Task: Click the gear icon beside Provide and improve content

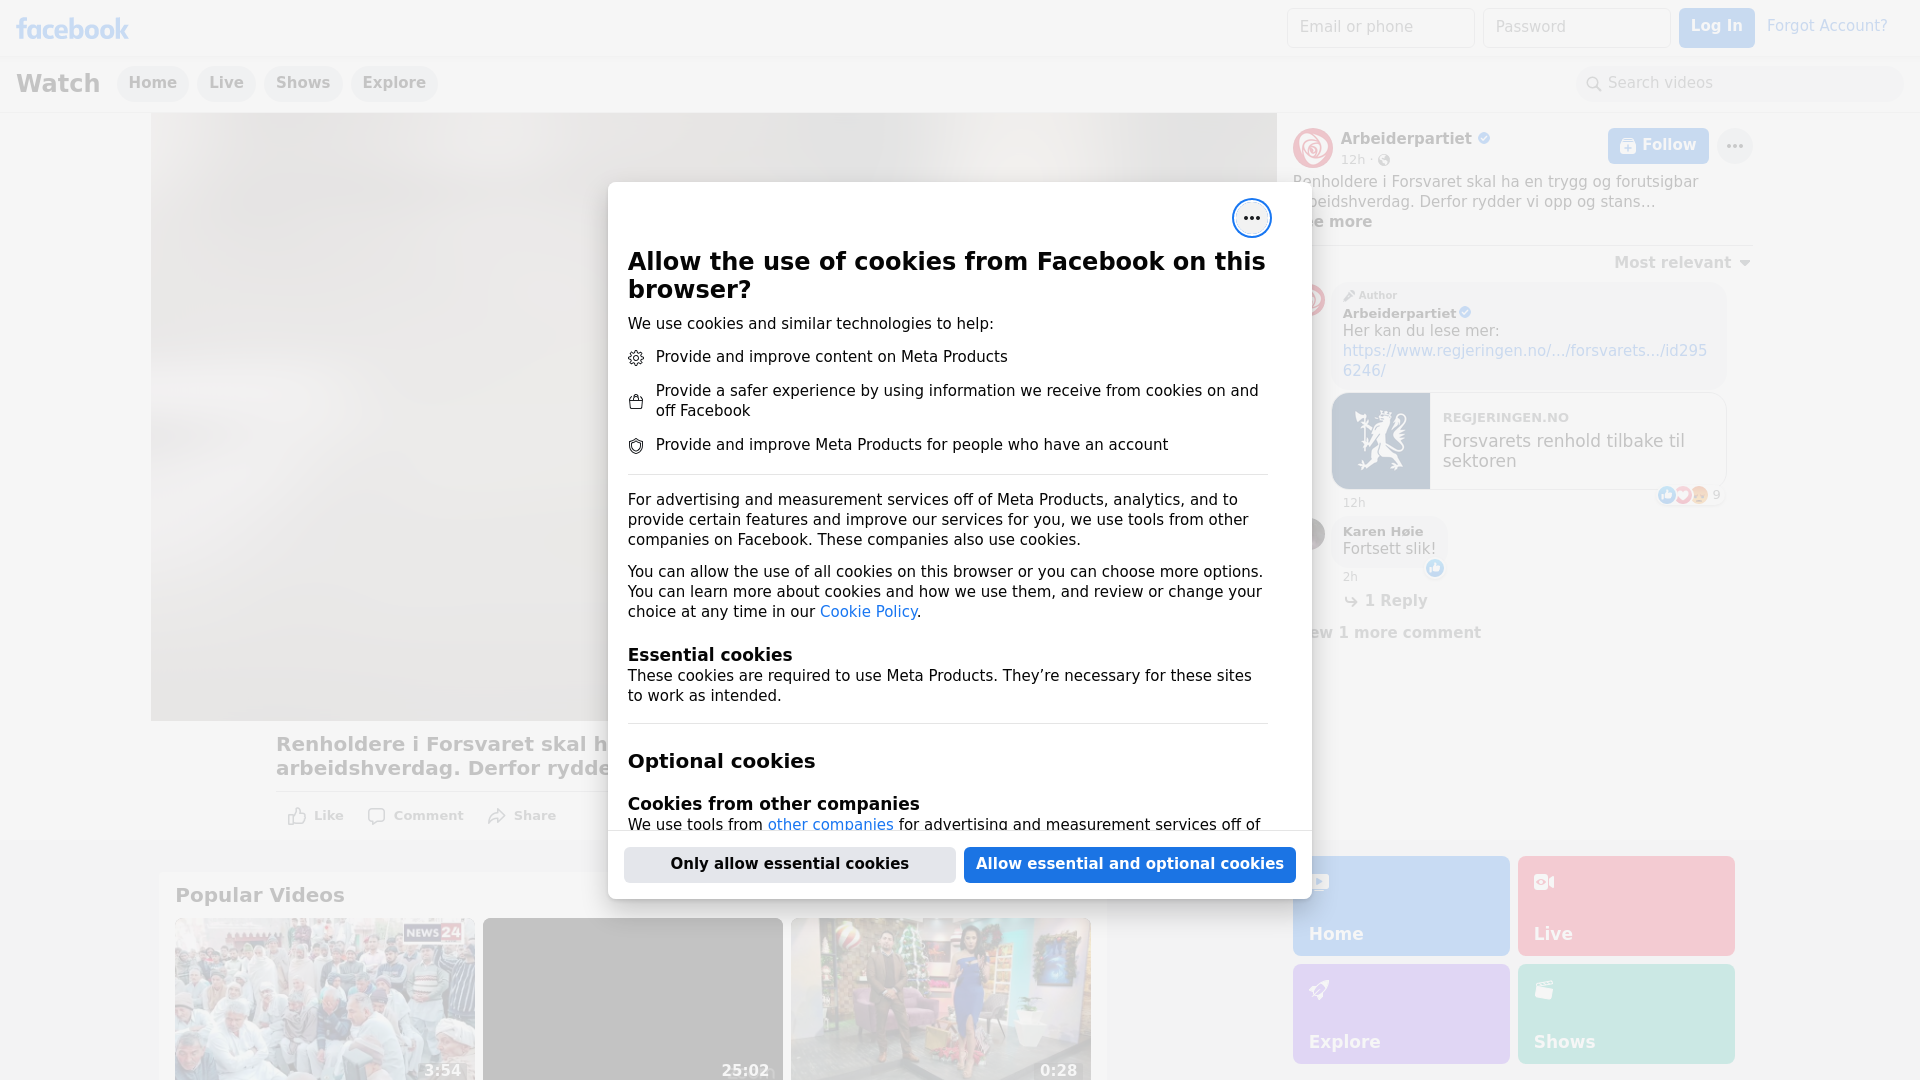Action: (x=635, y=358)
